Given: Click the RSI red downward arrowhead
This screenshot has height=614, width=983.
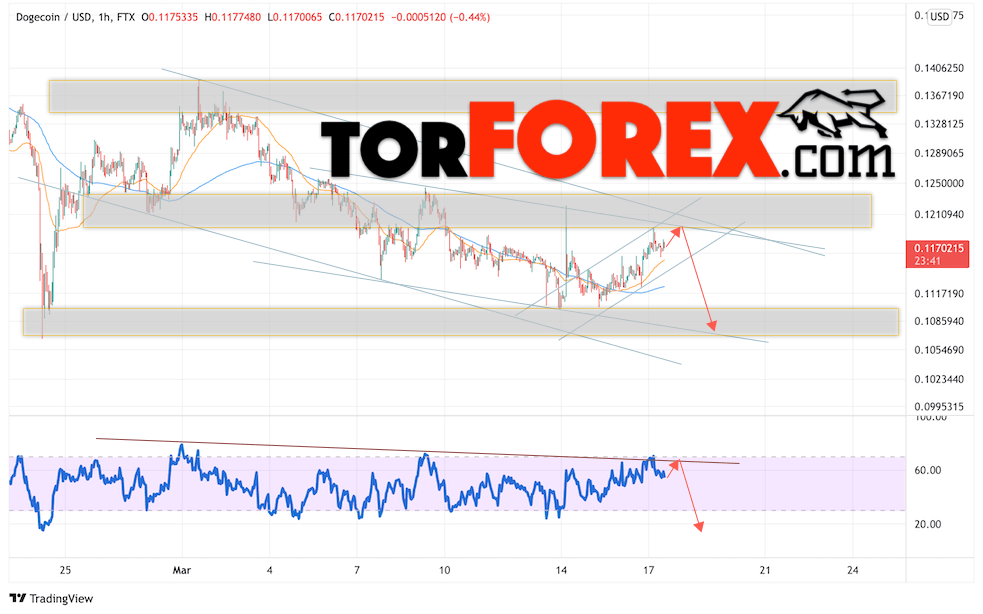Looking at the screenshot, I should pos(699,526).
